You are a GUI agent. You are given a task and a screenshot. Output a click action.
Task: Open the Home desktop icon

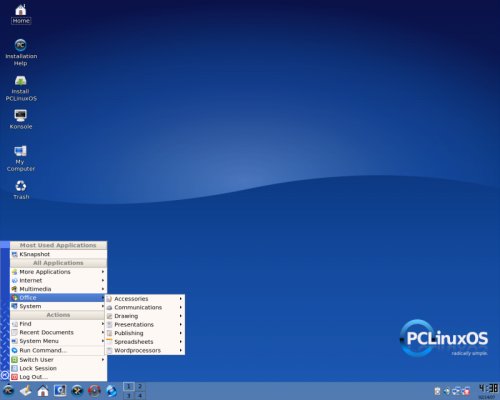coord(21,14)
